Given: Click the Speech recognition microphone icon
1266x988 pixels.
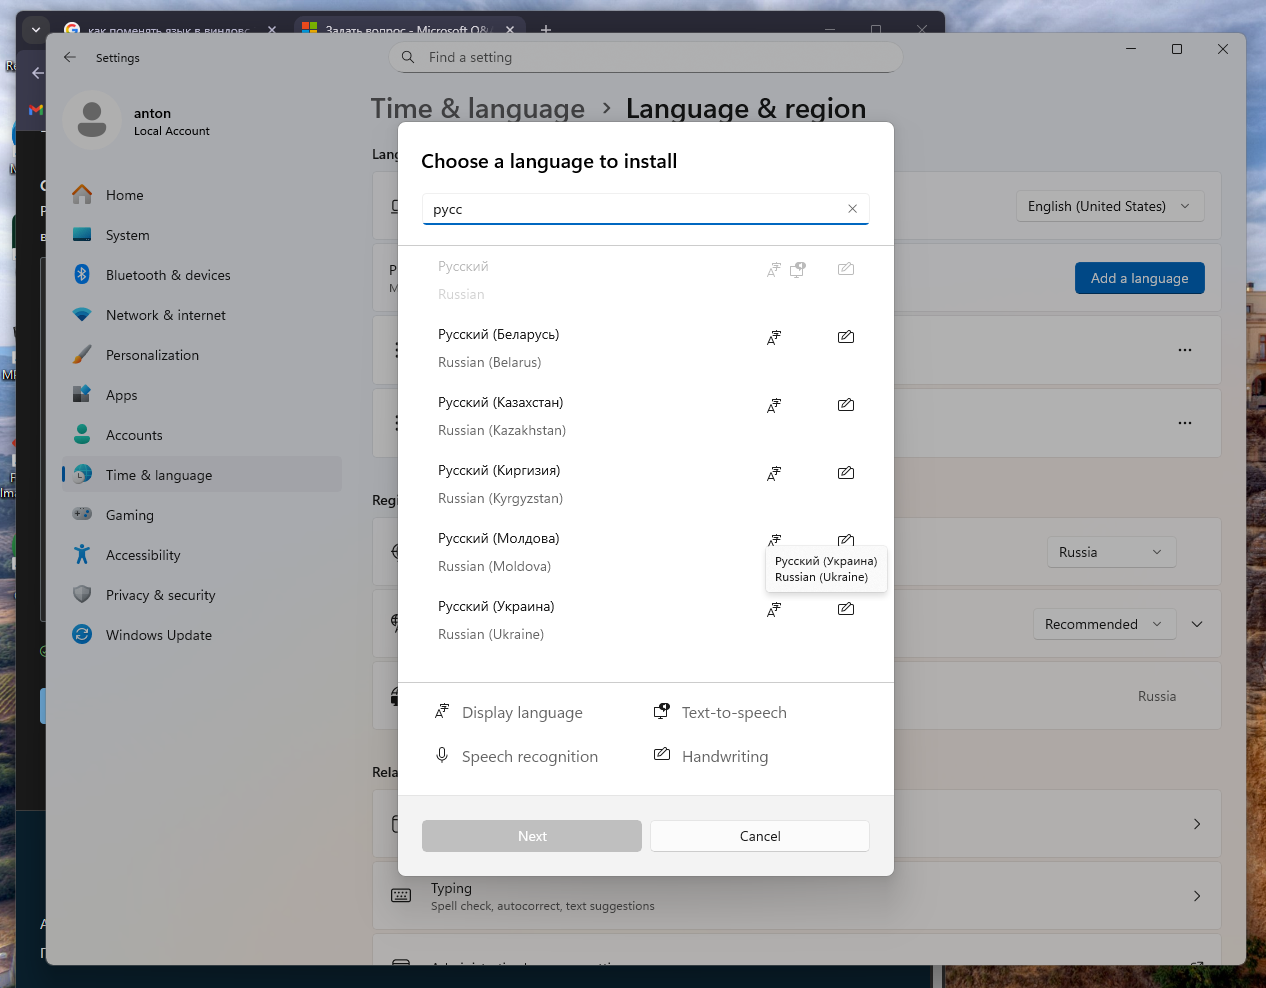Looking at the screenshot, I should click(x=442, y=755).
